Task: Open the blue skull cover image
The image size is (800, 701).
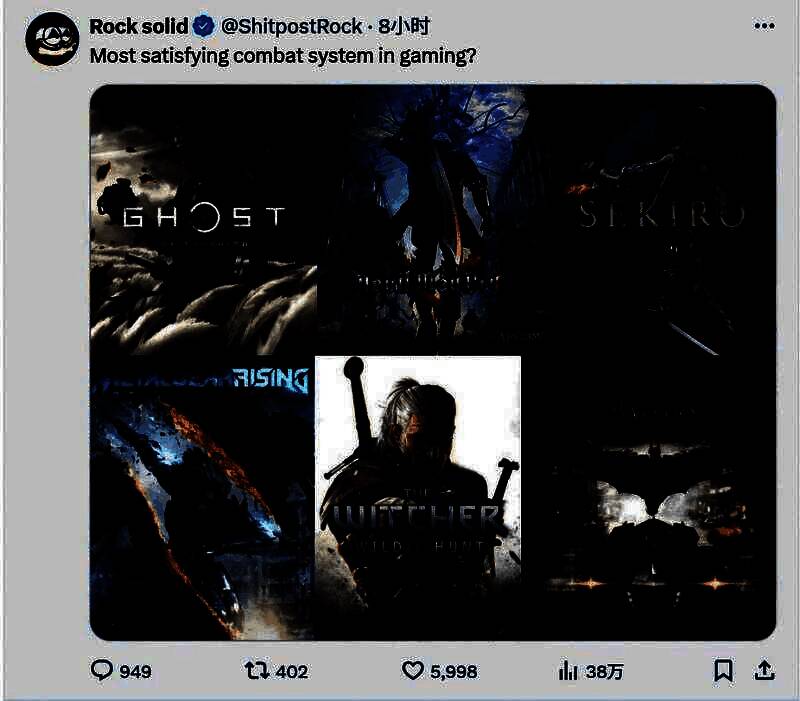Action: point(418,220)
